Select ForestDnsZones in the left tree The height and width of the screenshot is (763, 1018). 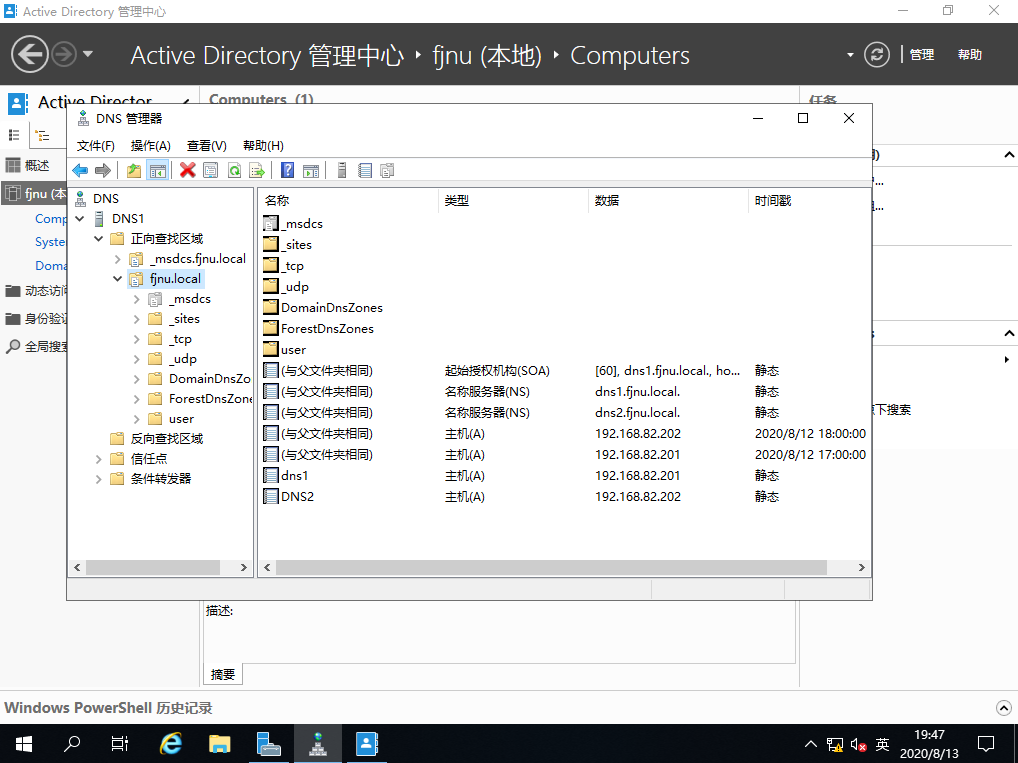(211, 399)
